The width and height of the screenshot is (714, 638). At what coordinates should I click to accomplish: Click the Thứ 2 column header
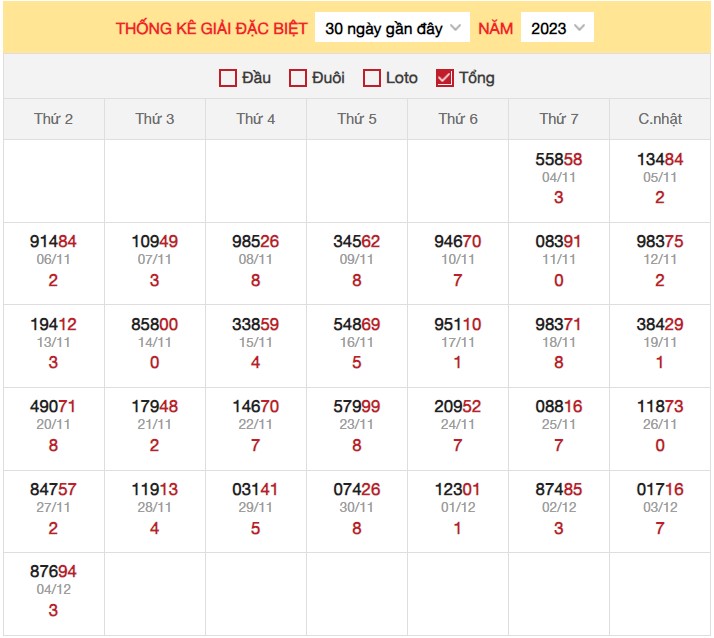(54, 119)
